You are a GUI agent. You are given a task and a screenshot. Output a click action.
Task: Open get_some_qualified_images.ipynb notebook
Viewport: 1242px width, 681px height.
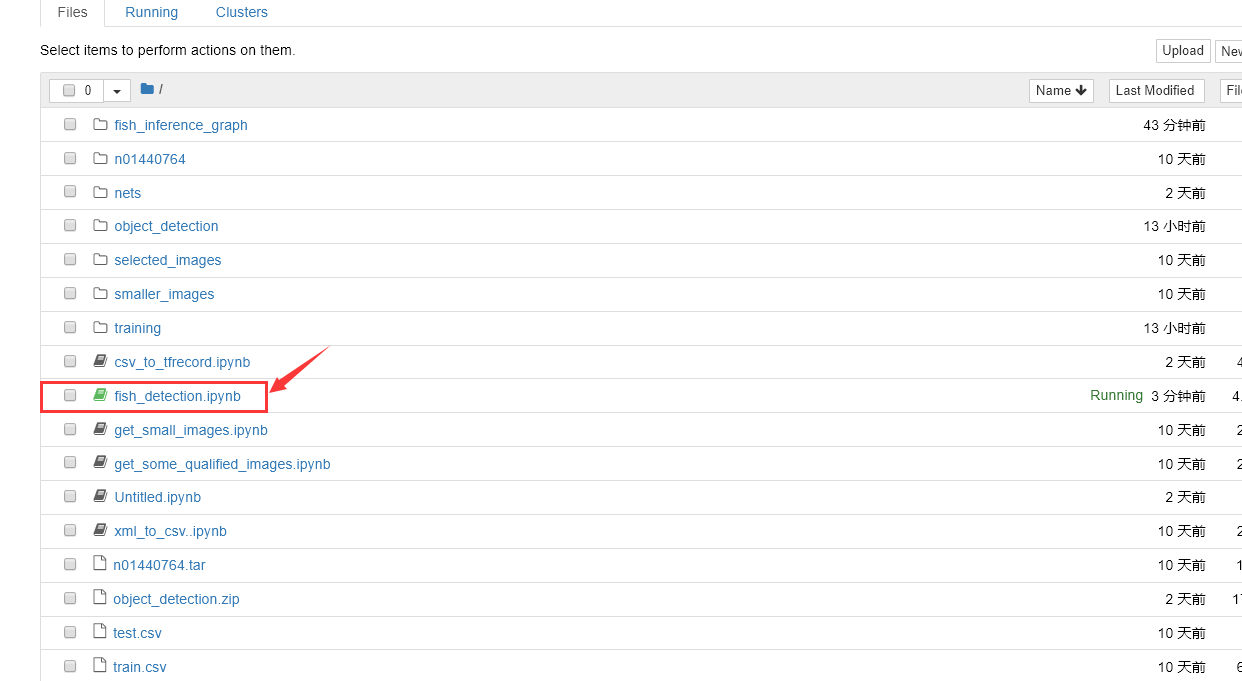coord(222,464)
